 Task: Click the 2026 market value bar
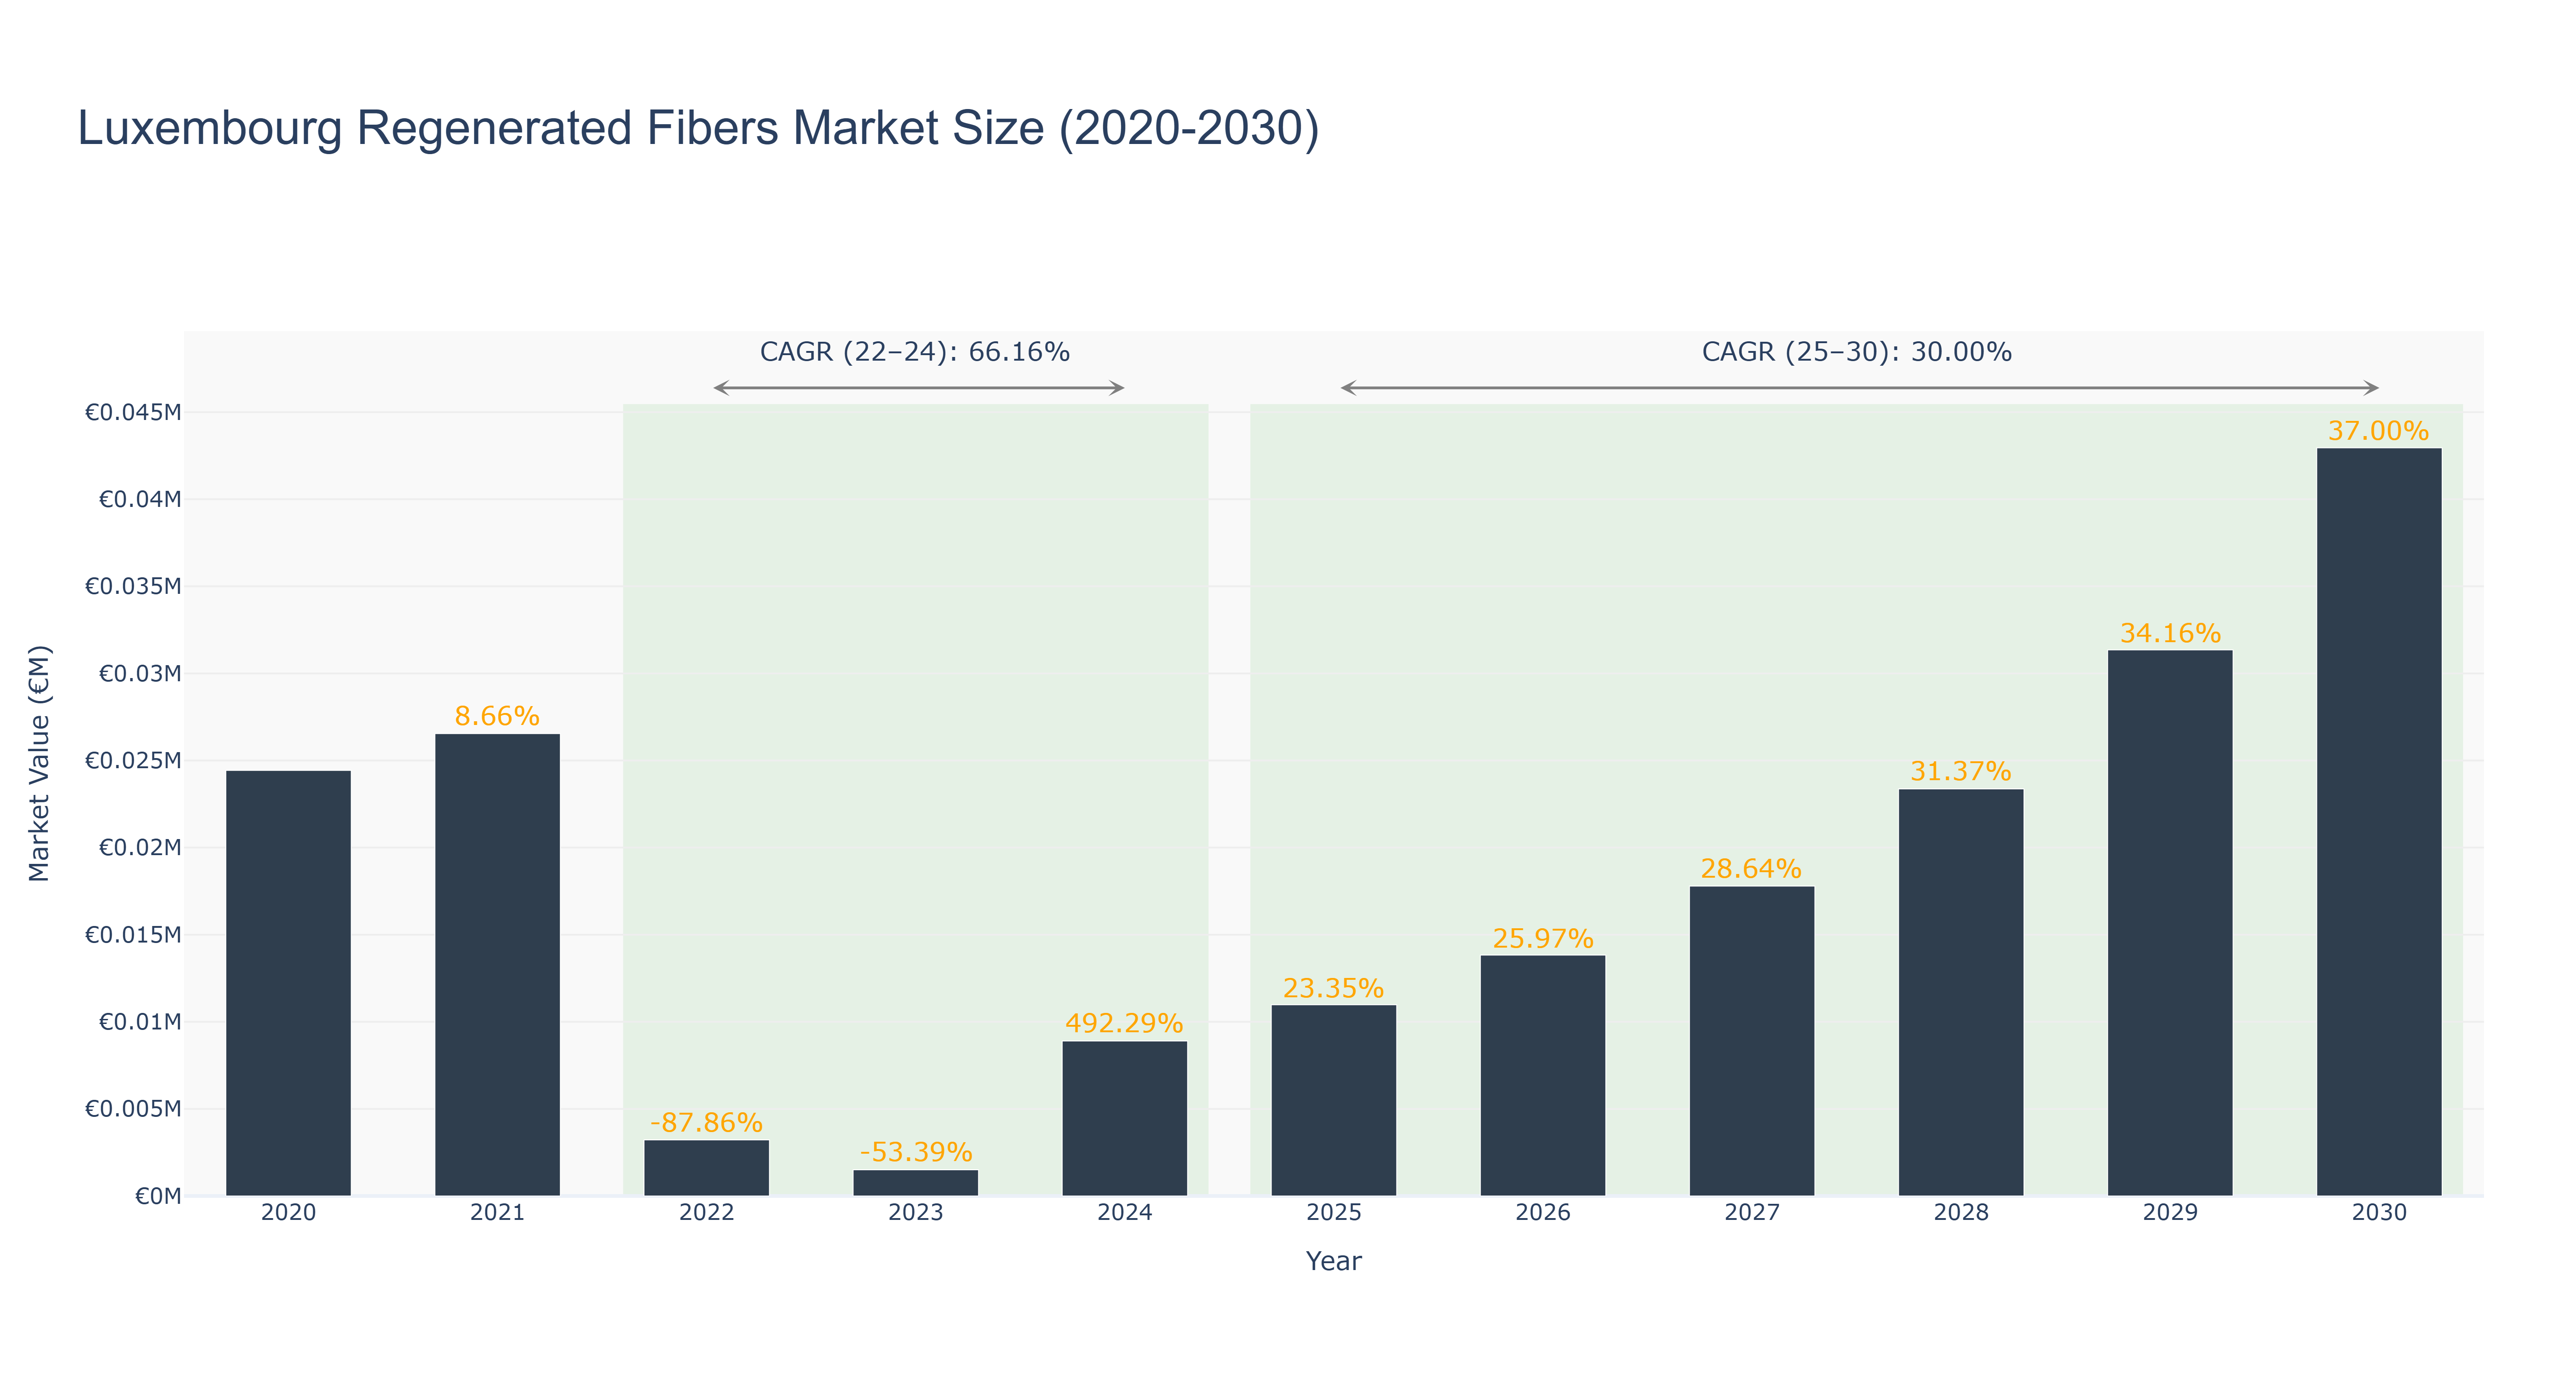pos(1542,1076)
